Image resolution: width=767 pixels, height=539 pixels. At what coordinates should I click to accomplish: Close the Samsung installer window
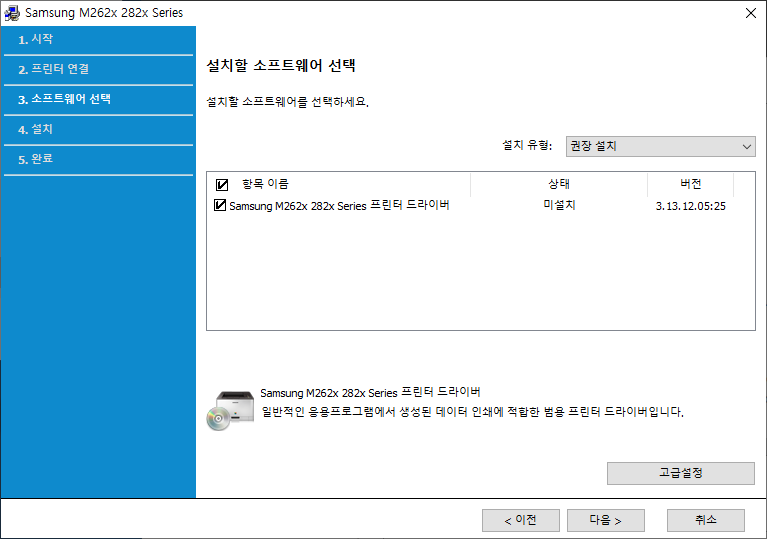click(x=751, y=13)
